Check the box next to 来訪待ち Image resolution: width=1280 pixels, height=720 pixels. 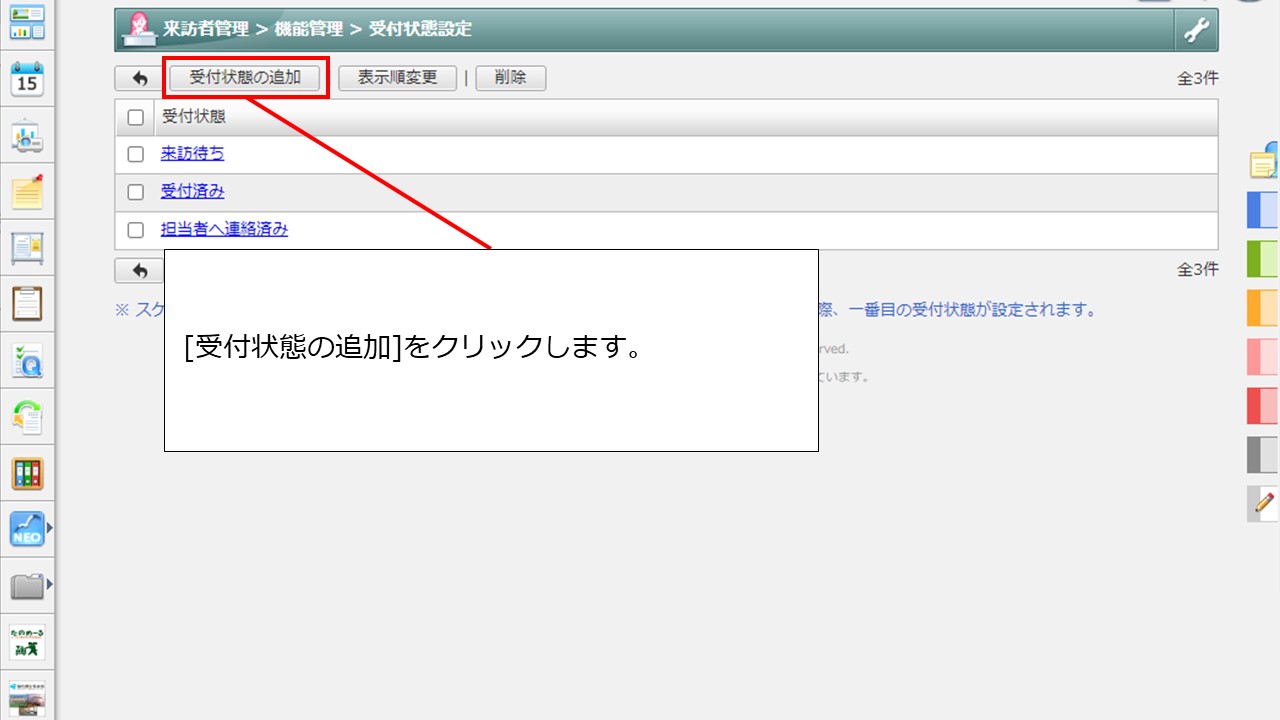[x=136, y=154]
